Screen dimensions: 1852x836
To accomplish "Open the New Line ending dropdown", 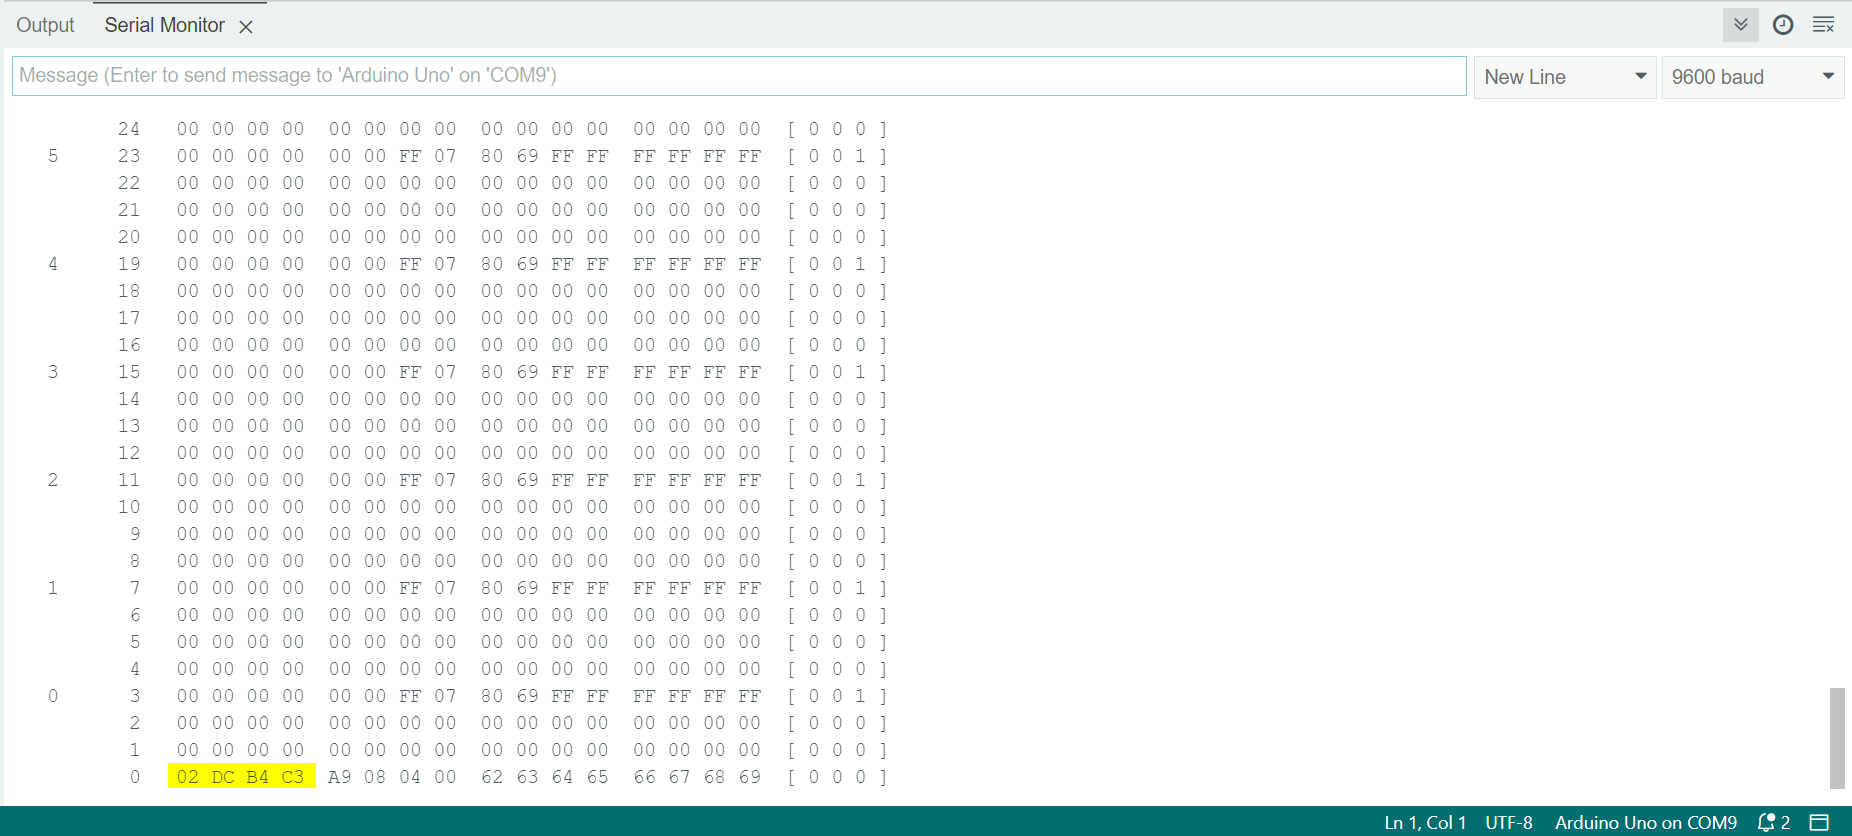I will 1565,77.
